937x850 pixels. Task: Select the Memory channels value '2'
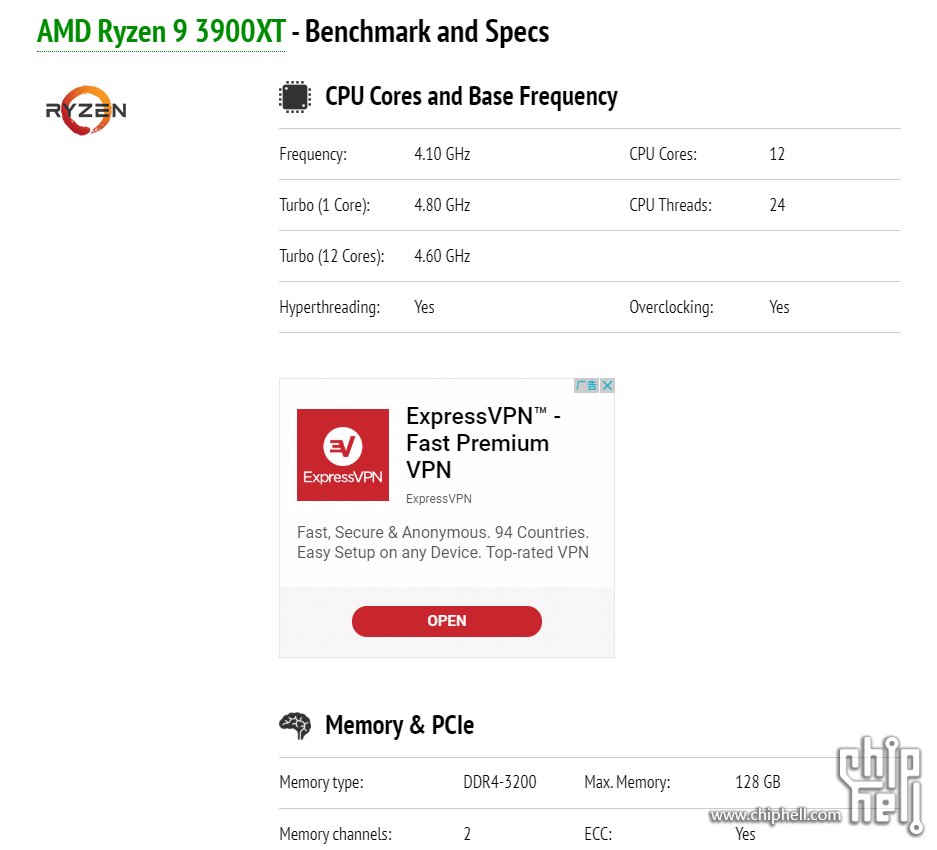[x=467, y=834]
